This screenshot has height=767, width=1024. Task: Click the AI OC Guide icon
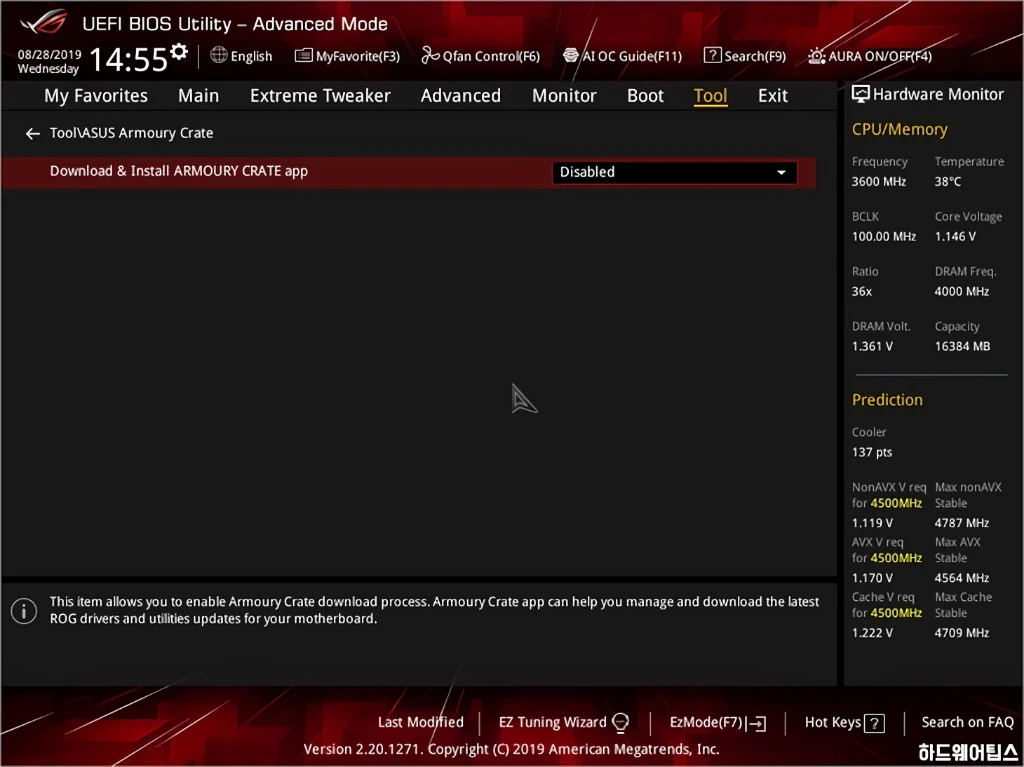[571, 55]
